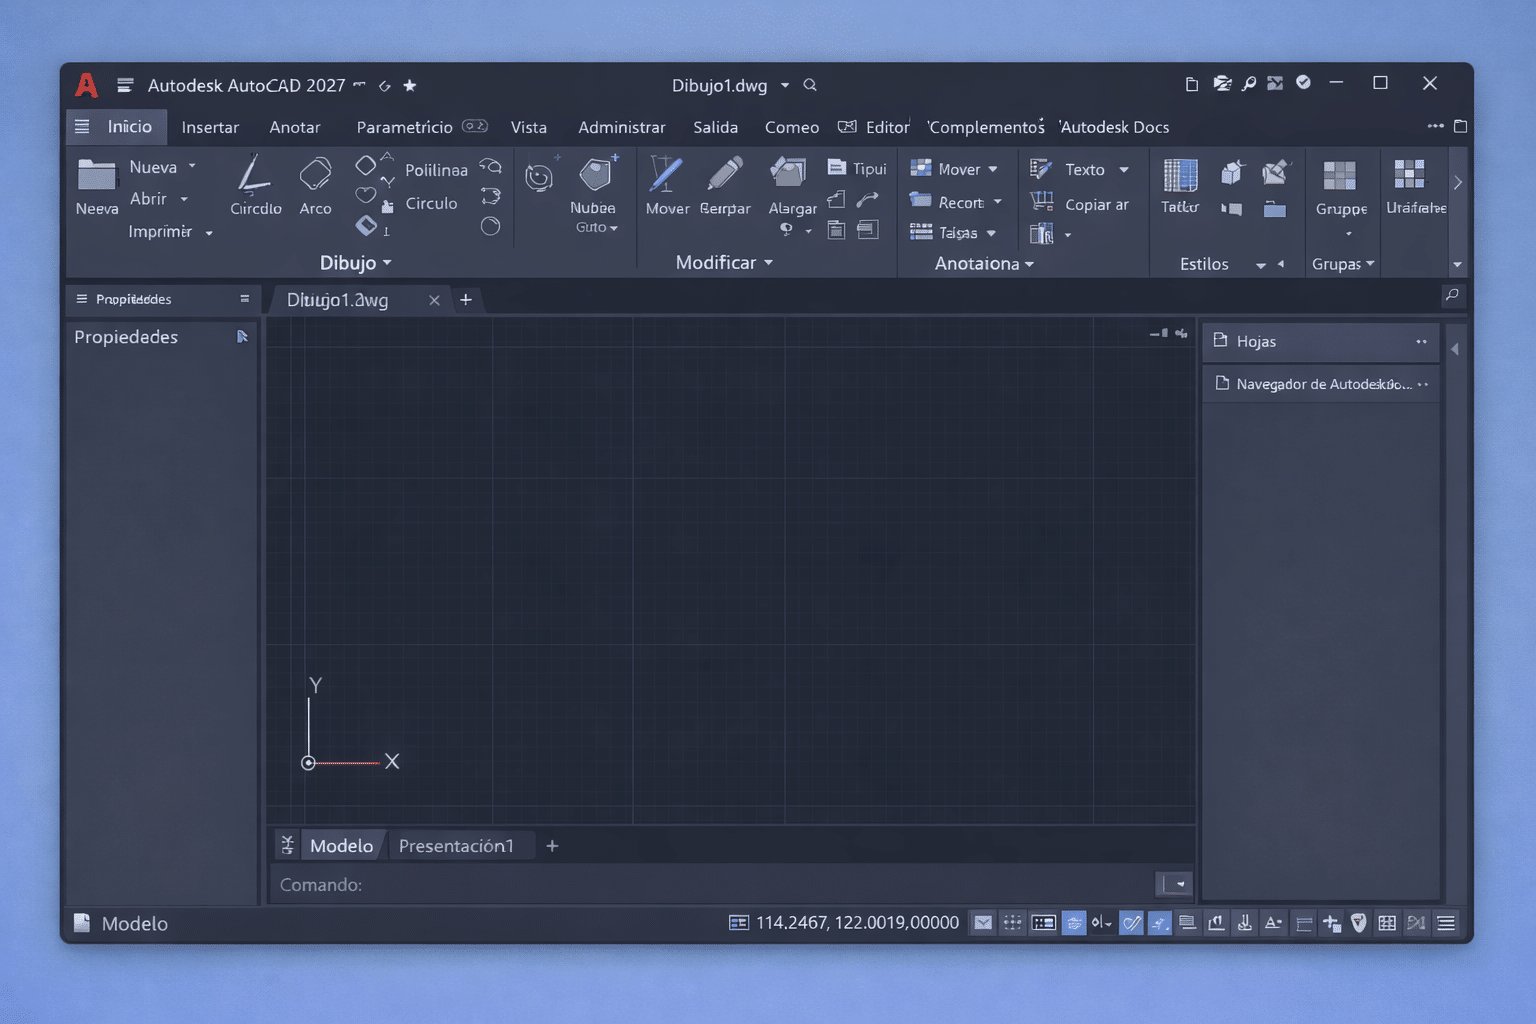Expand the Imprimir dropdown

coord(208,231)
